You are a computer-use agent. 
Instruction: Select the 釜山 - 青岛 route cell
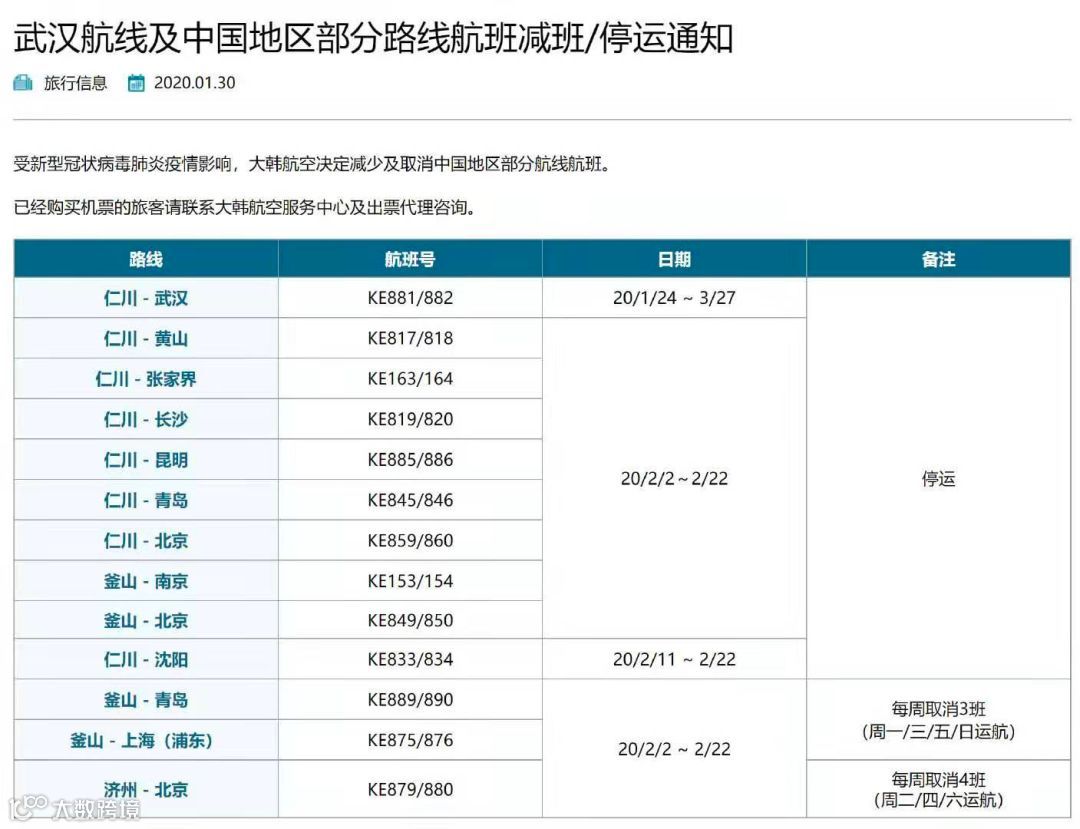coord(146,700)
